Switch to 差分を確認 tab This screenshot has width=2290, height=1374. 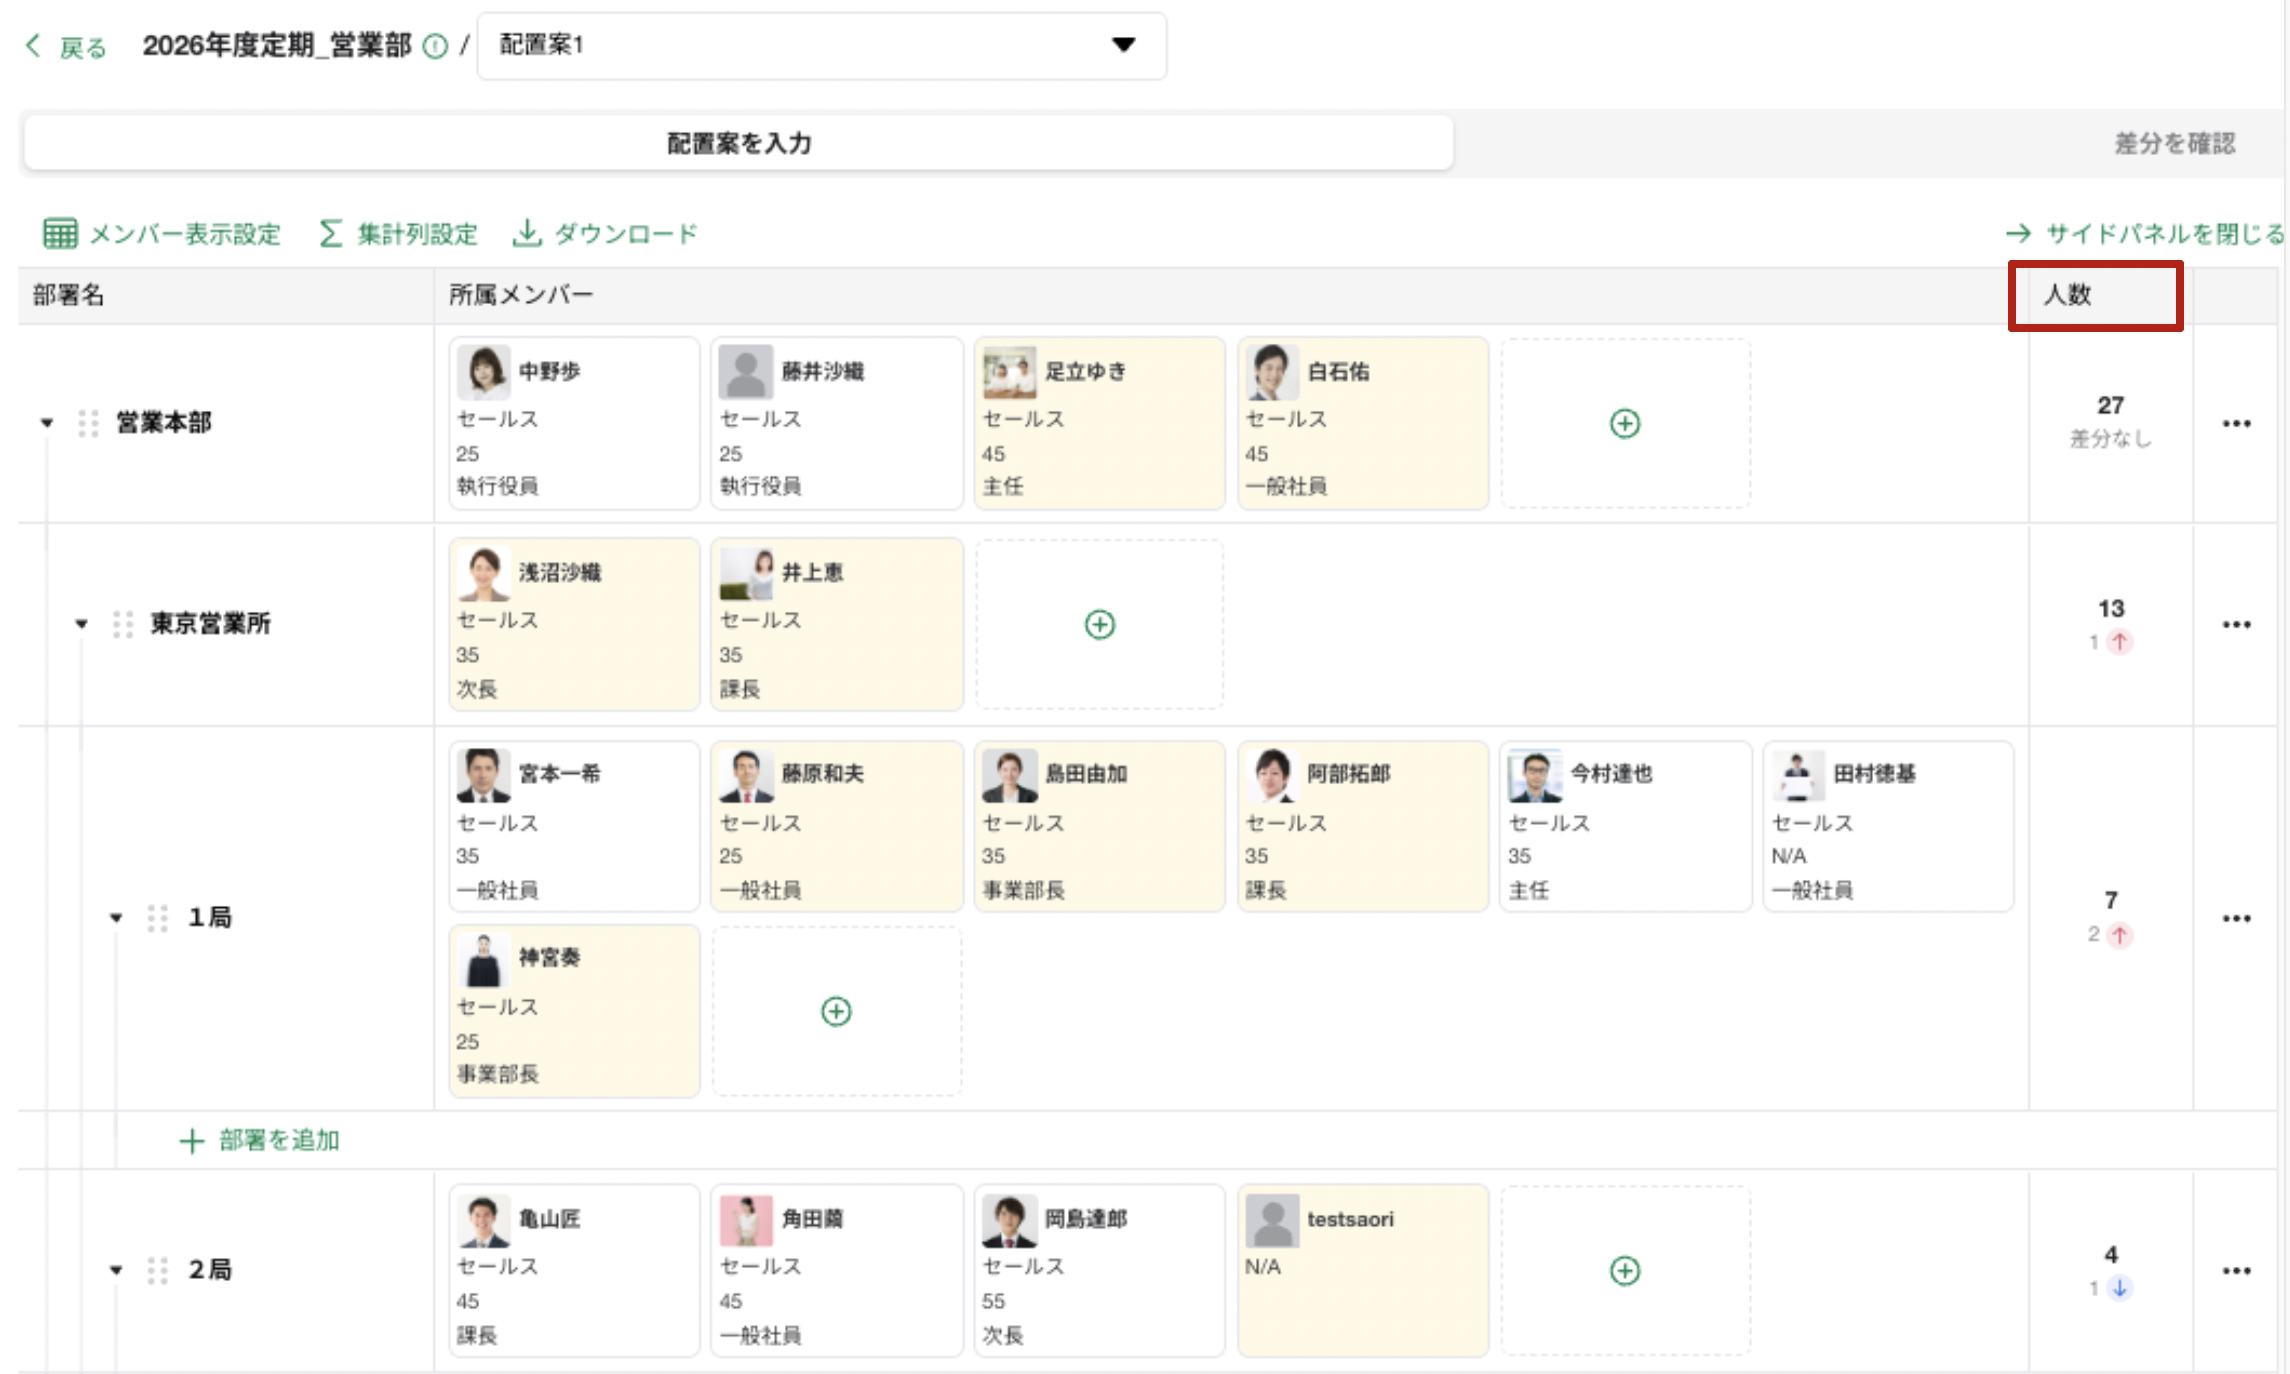(x=2174, y=143)
